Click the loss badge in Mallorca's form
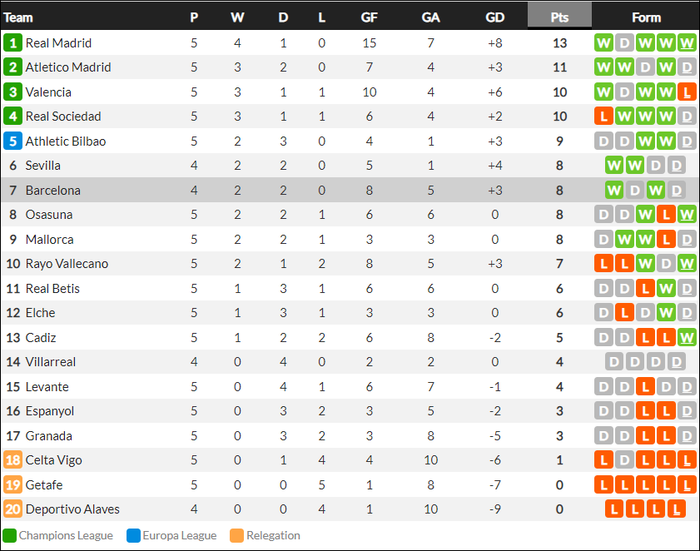The width and height of the screenshot is (700, 551). (x=665, y=240)
